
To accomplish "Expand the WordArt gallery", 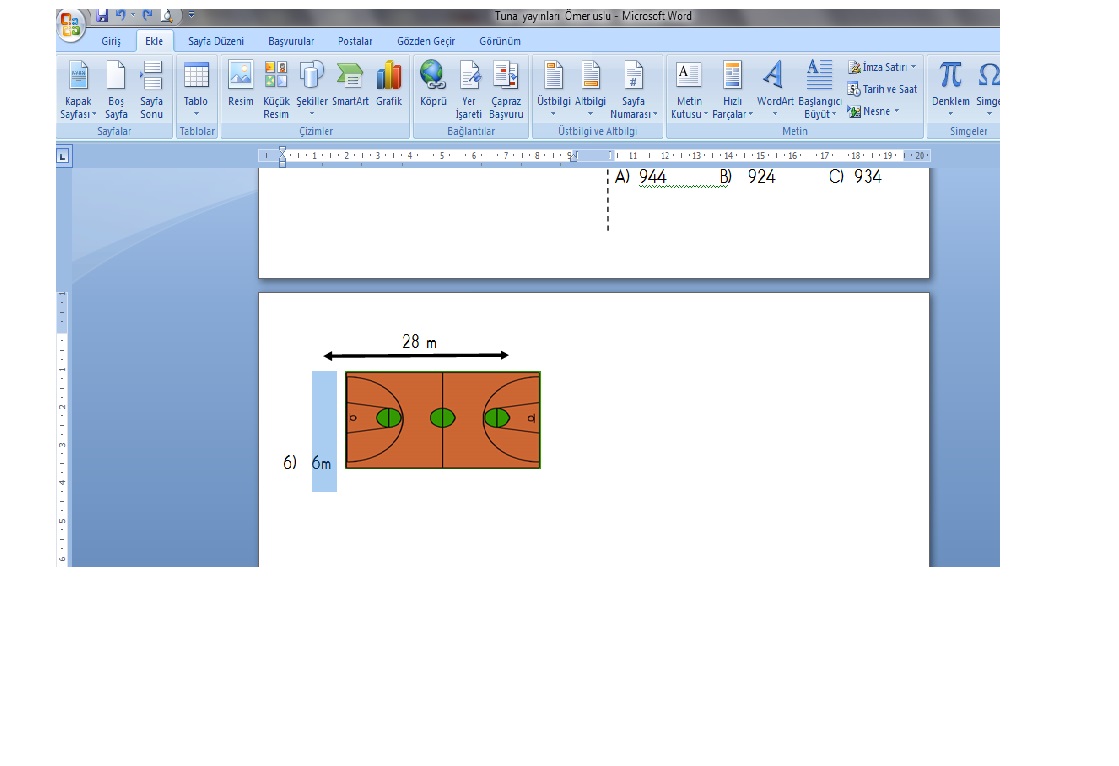I will 774,87.
